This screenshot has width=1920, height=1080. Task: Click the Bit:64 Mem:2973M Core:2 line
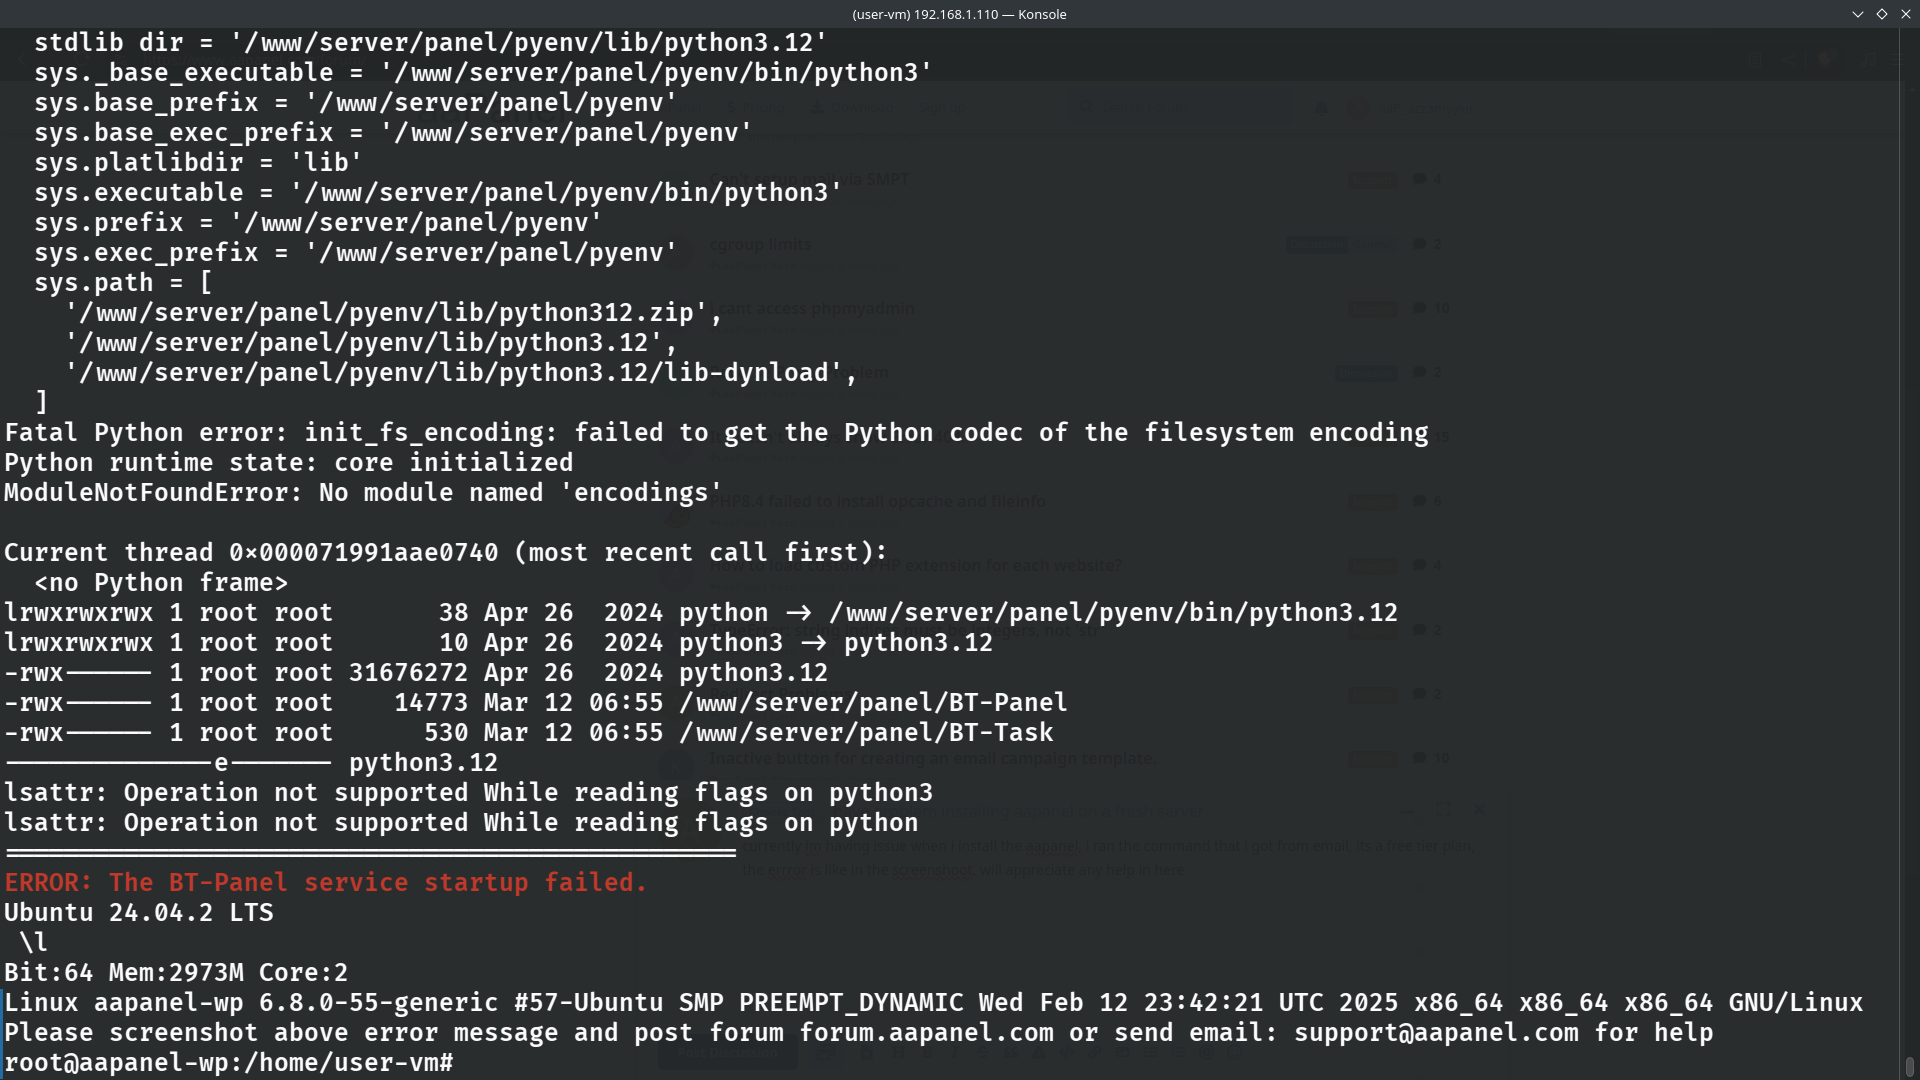coord(176,973)
